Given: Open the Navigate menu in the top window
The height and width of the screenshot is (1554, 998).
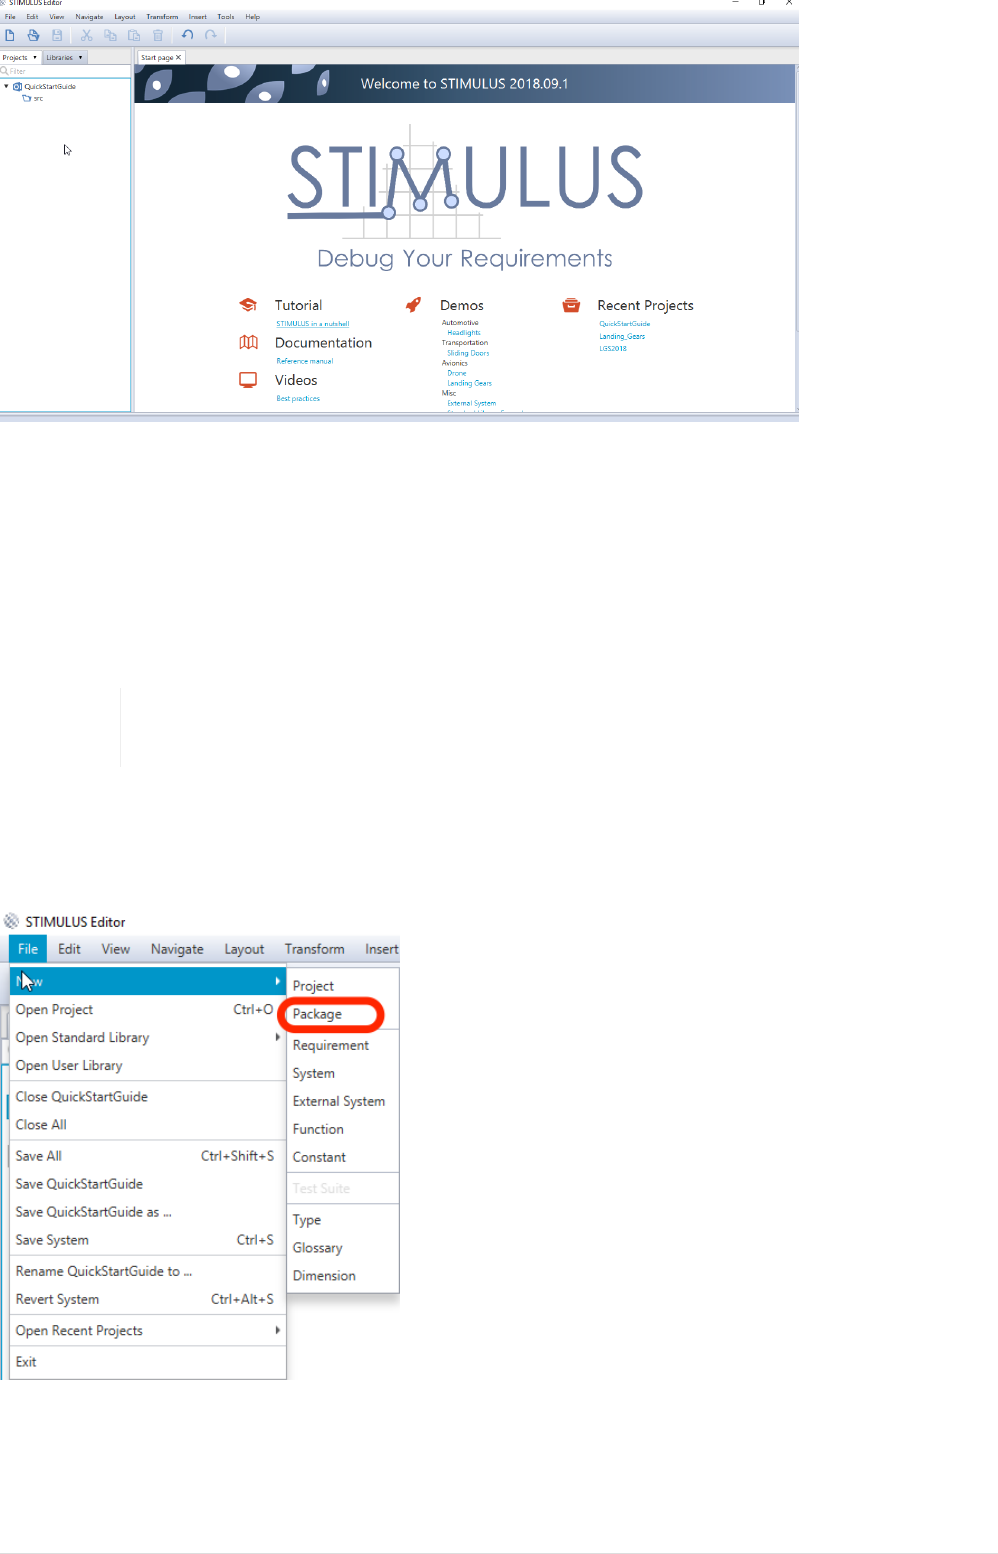Looking at the screenshot, I should (89, 17).
